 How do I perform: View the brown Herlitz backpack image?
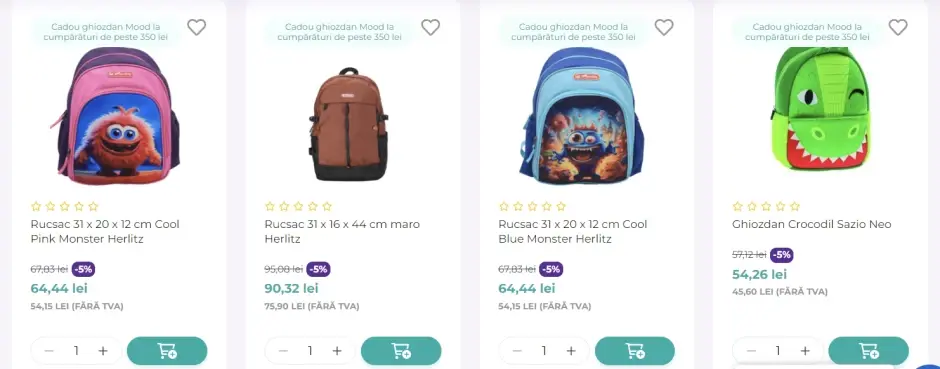[x=348, y=124]
